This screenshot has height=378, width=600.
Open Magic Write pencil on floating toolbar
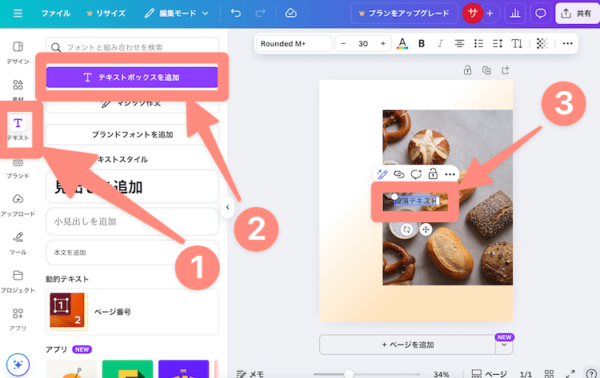point(382,174)
